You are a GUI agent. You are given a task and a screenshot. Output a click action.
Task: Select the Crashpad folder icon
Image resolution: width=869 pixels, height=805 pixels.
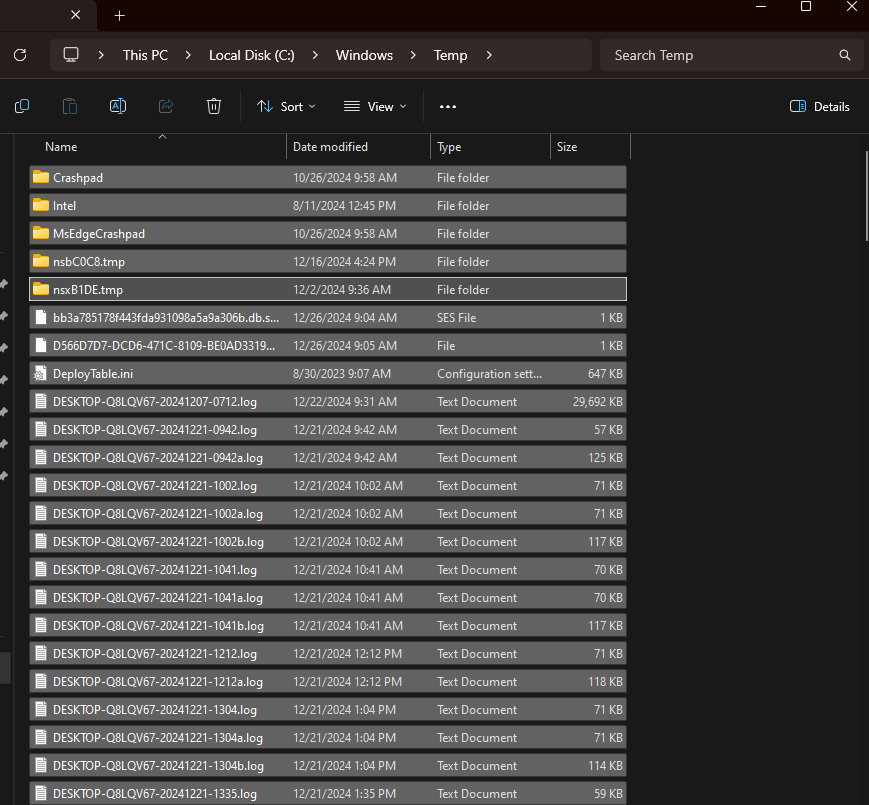click(x=40, y=177)
